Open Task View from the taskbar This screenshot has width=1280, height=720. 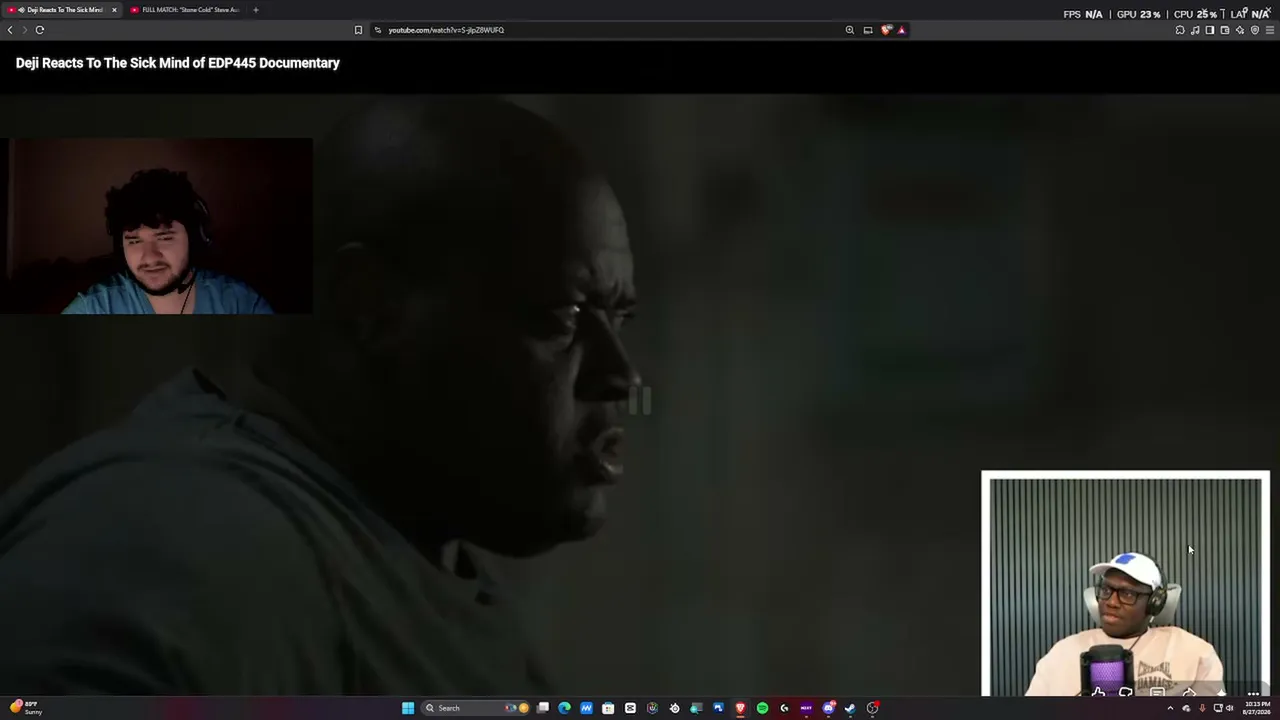(x=543, y=708)
